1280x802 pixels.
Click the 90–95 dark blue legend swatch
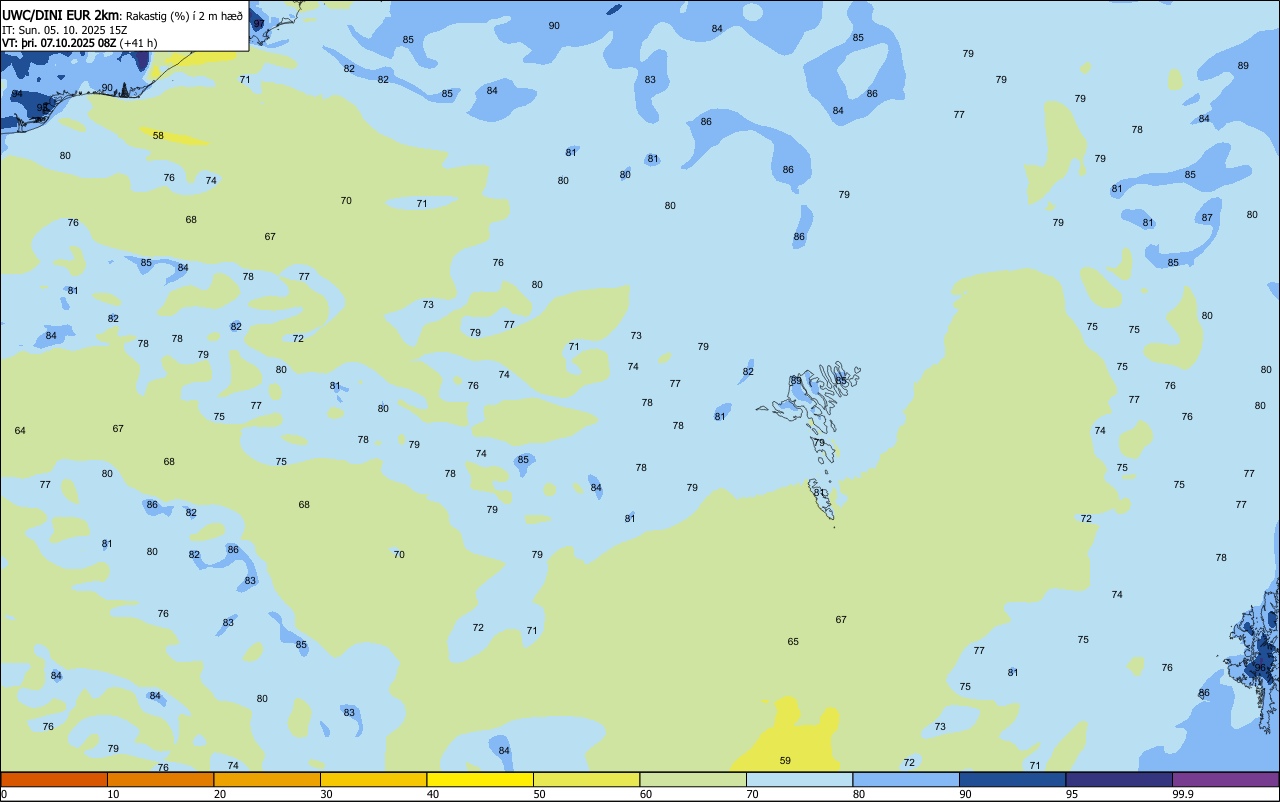pyautogui.click(x=1012, y=779)
